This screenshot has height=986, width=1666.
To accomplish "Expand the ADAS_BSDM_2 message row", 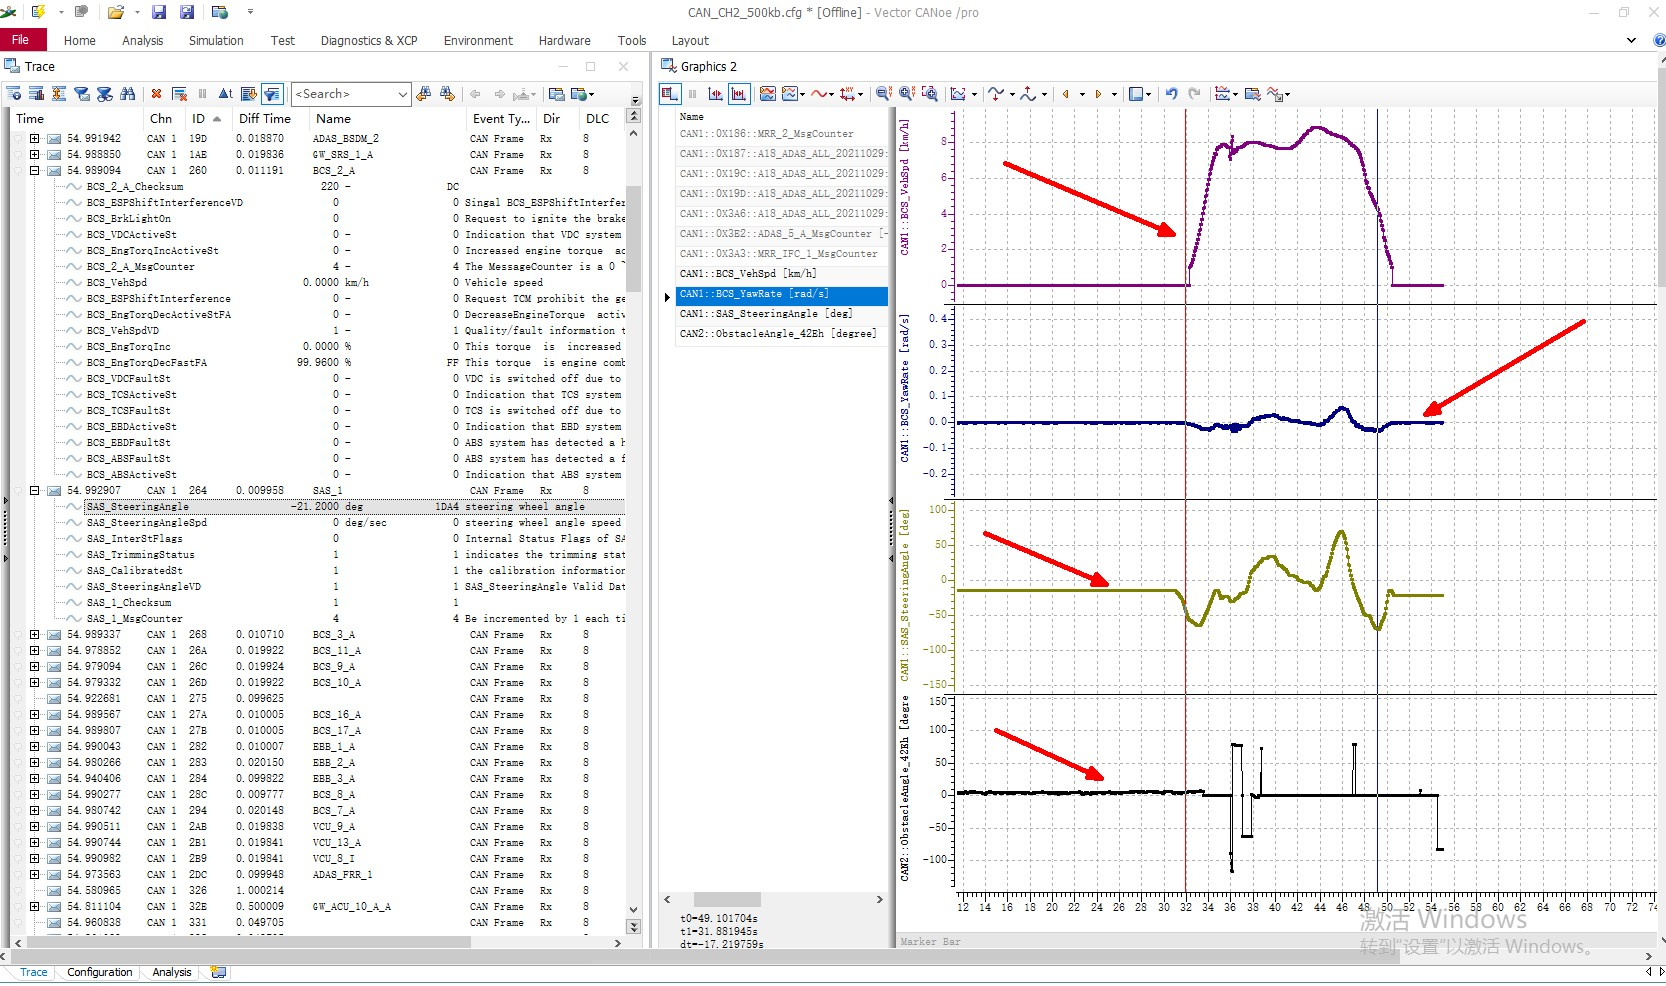I will (34, 139).
